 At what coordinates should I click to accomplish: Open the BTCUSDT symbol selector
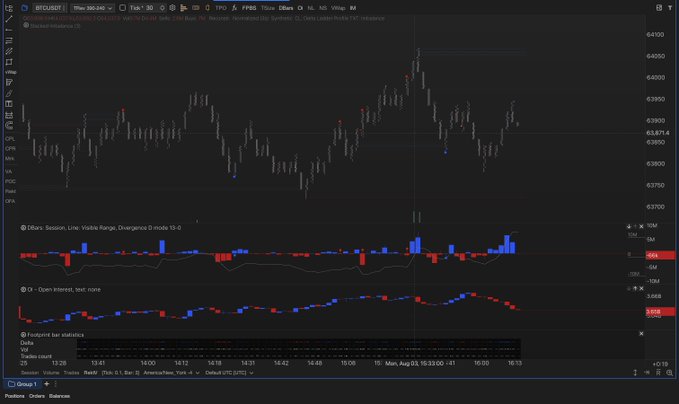[50, 8]
